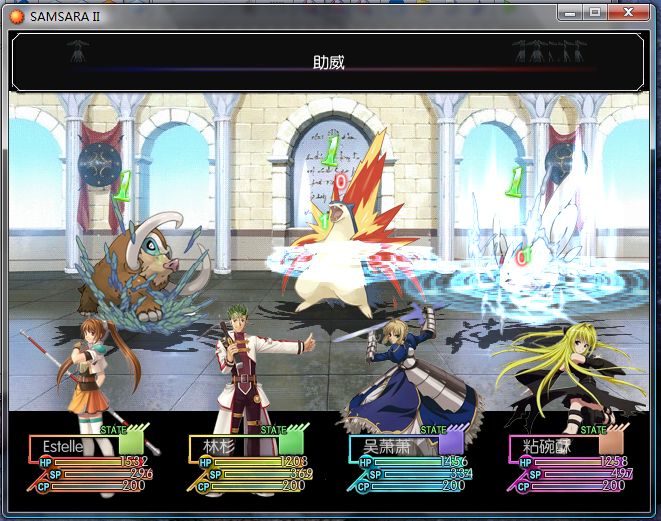Click 粘碗酥's HP icon

click(525, 463)
